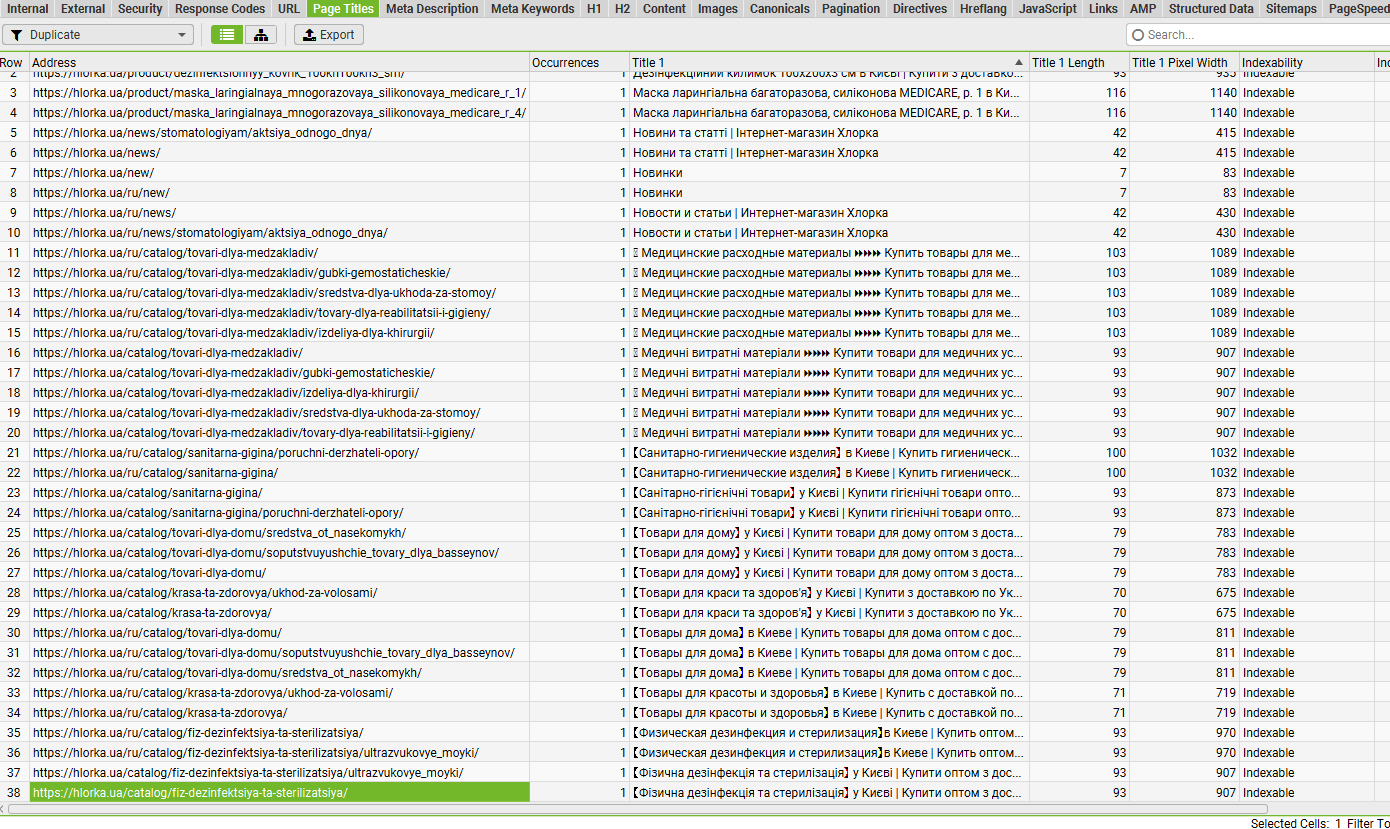Click the search magnifier icon
Viewport: 1390px width, 829px height.
(1138, 35)
